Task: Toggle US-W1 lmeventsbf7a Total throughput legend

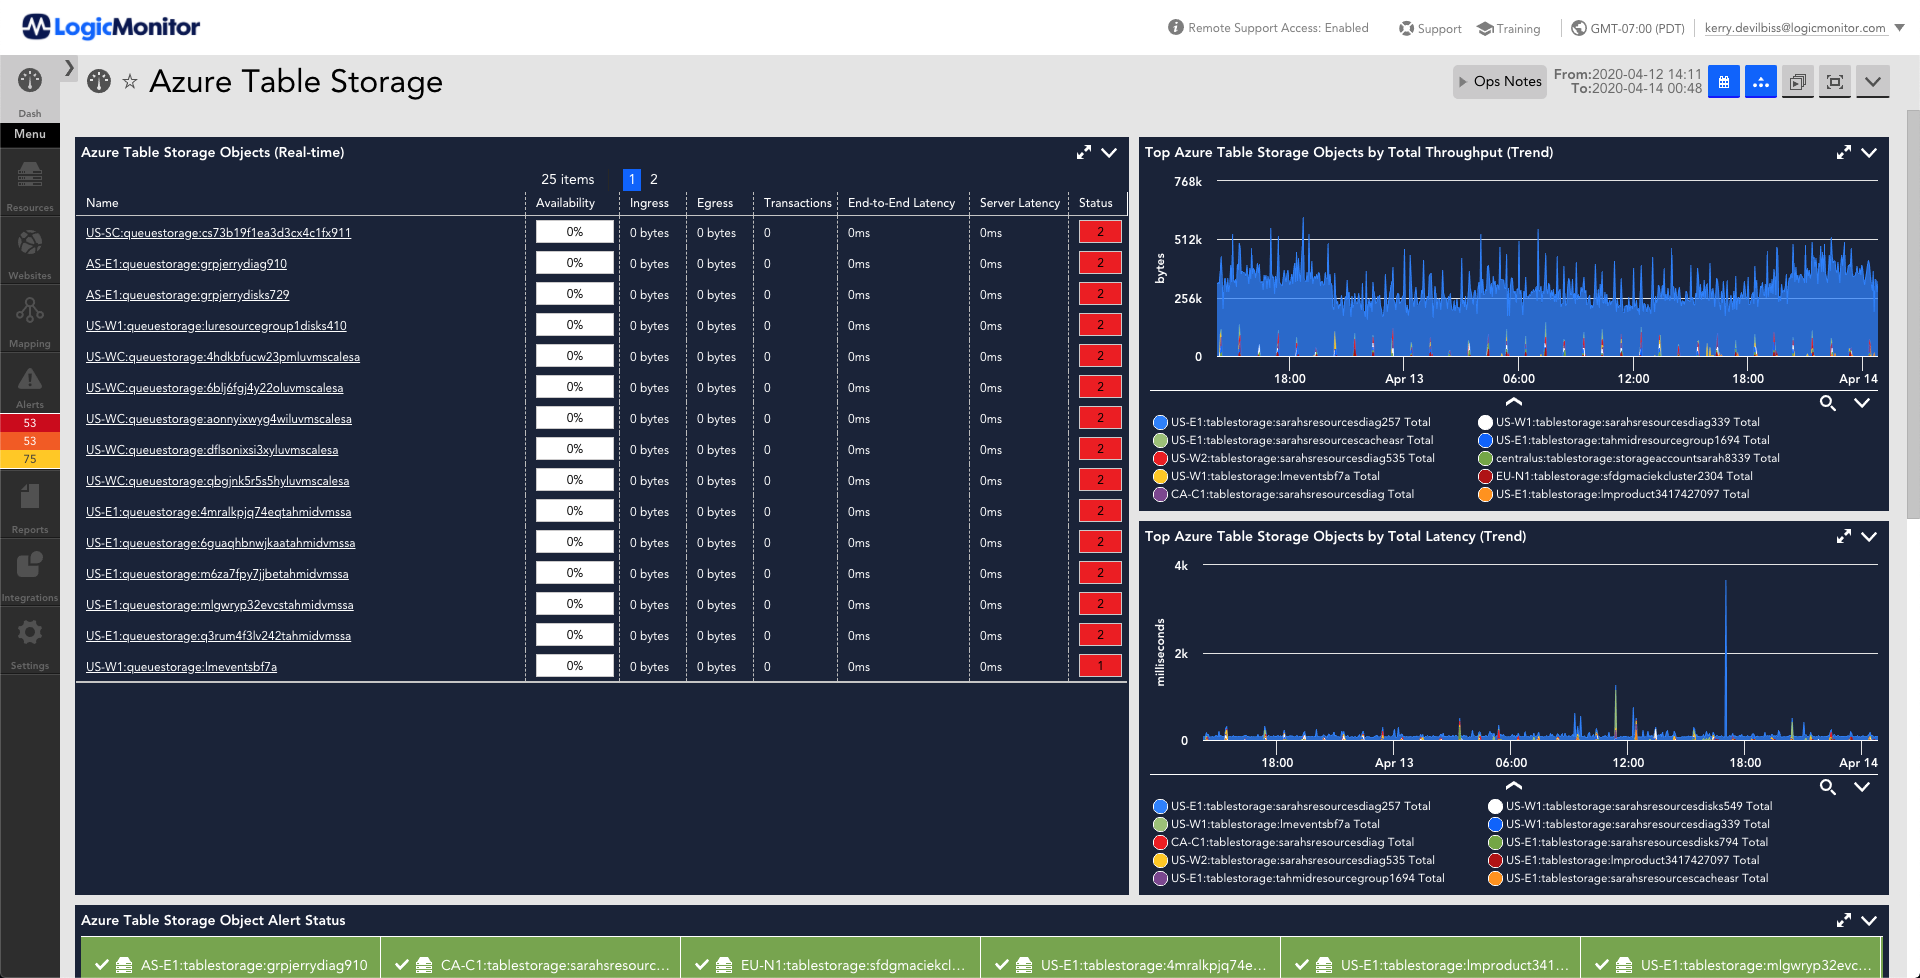Action: tap(1266, 476)
